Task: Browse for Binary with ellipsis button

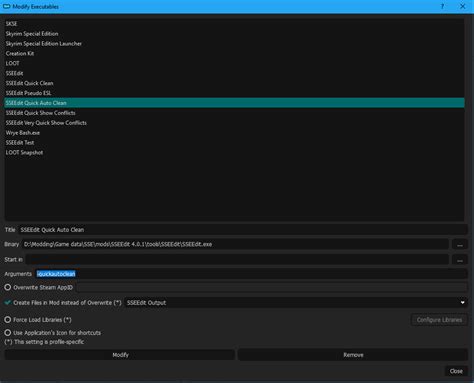Action: tap(460, 245)
